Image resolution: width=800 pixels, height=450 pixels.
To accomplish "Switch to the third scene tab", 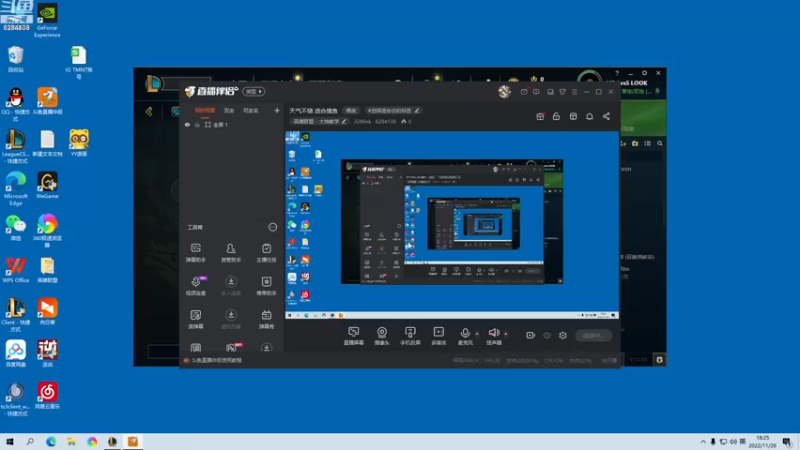I will (250, 110).
